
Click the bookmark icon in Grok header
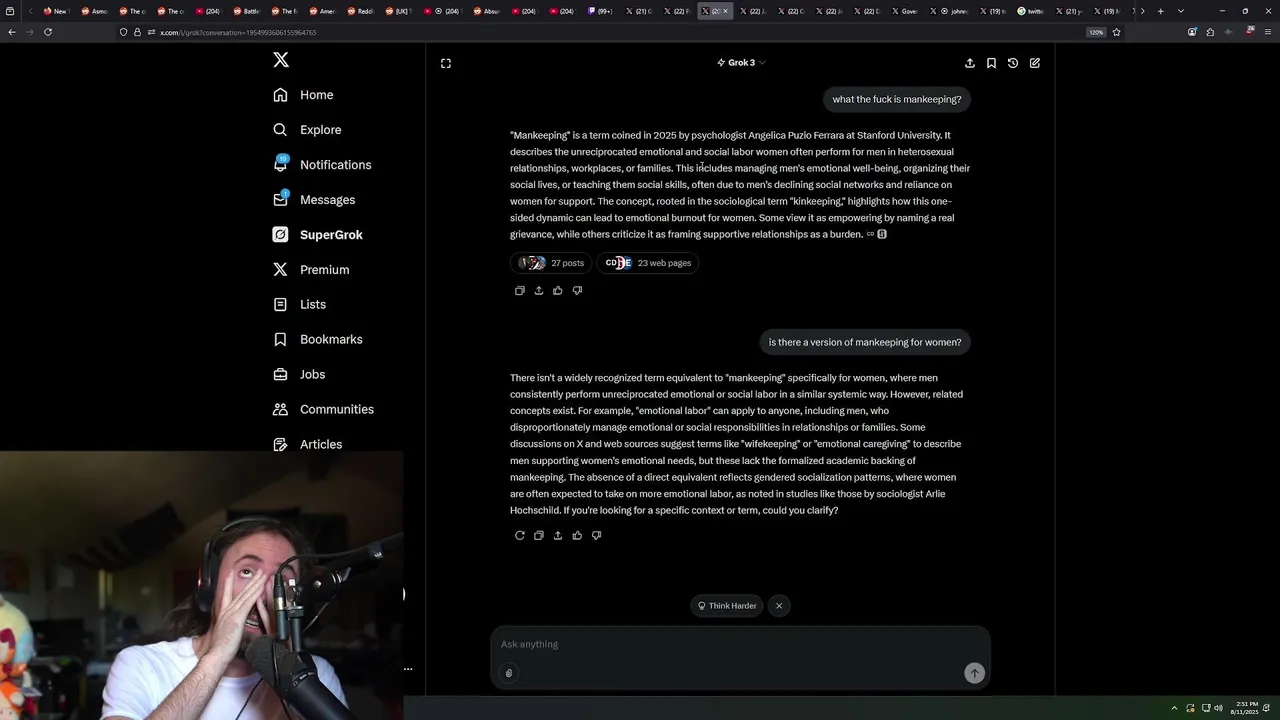991,63
